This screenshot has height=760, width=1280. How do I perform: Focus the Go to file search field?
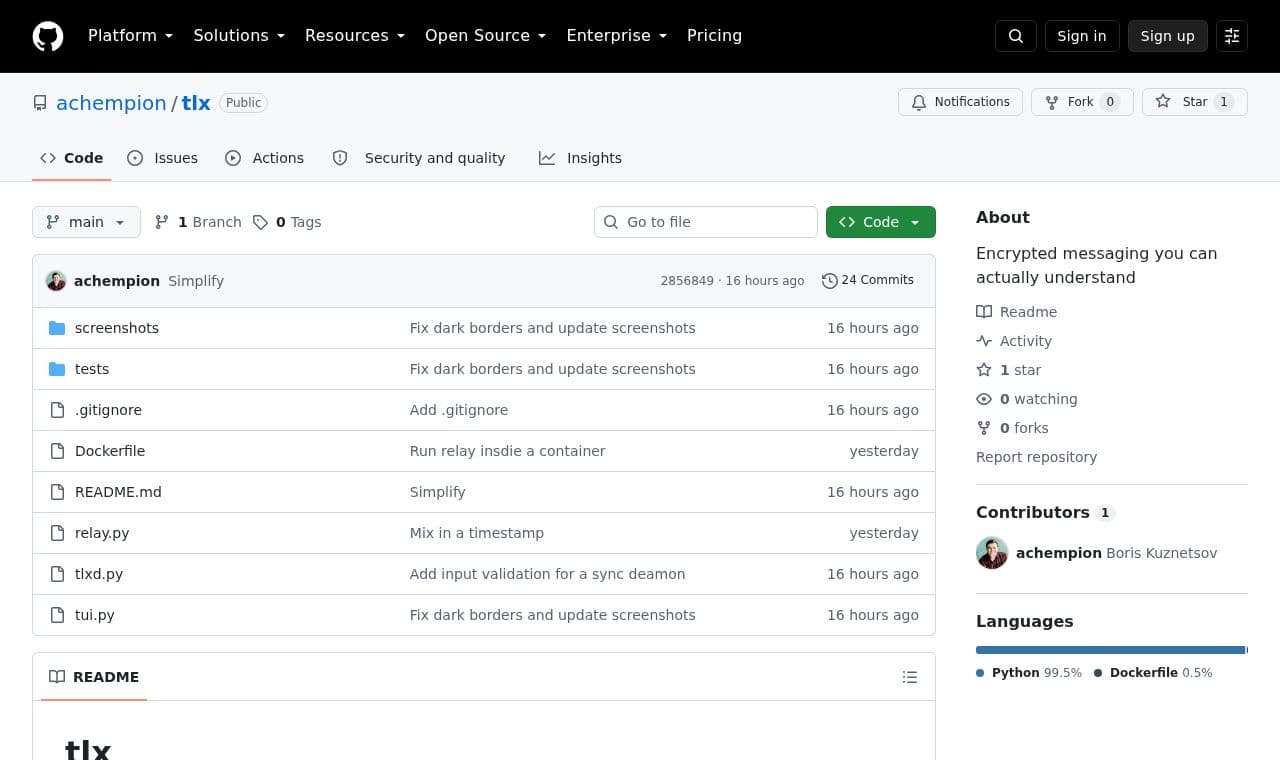click(x=706, y=222)
